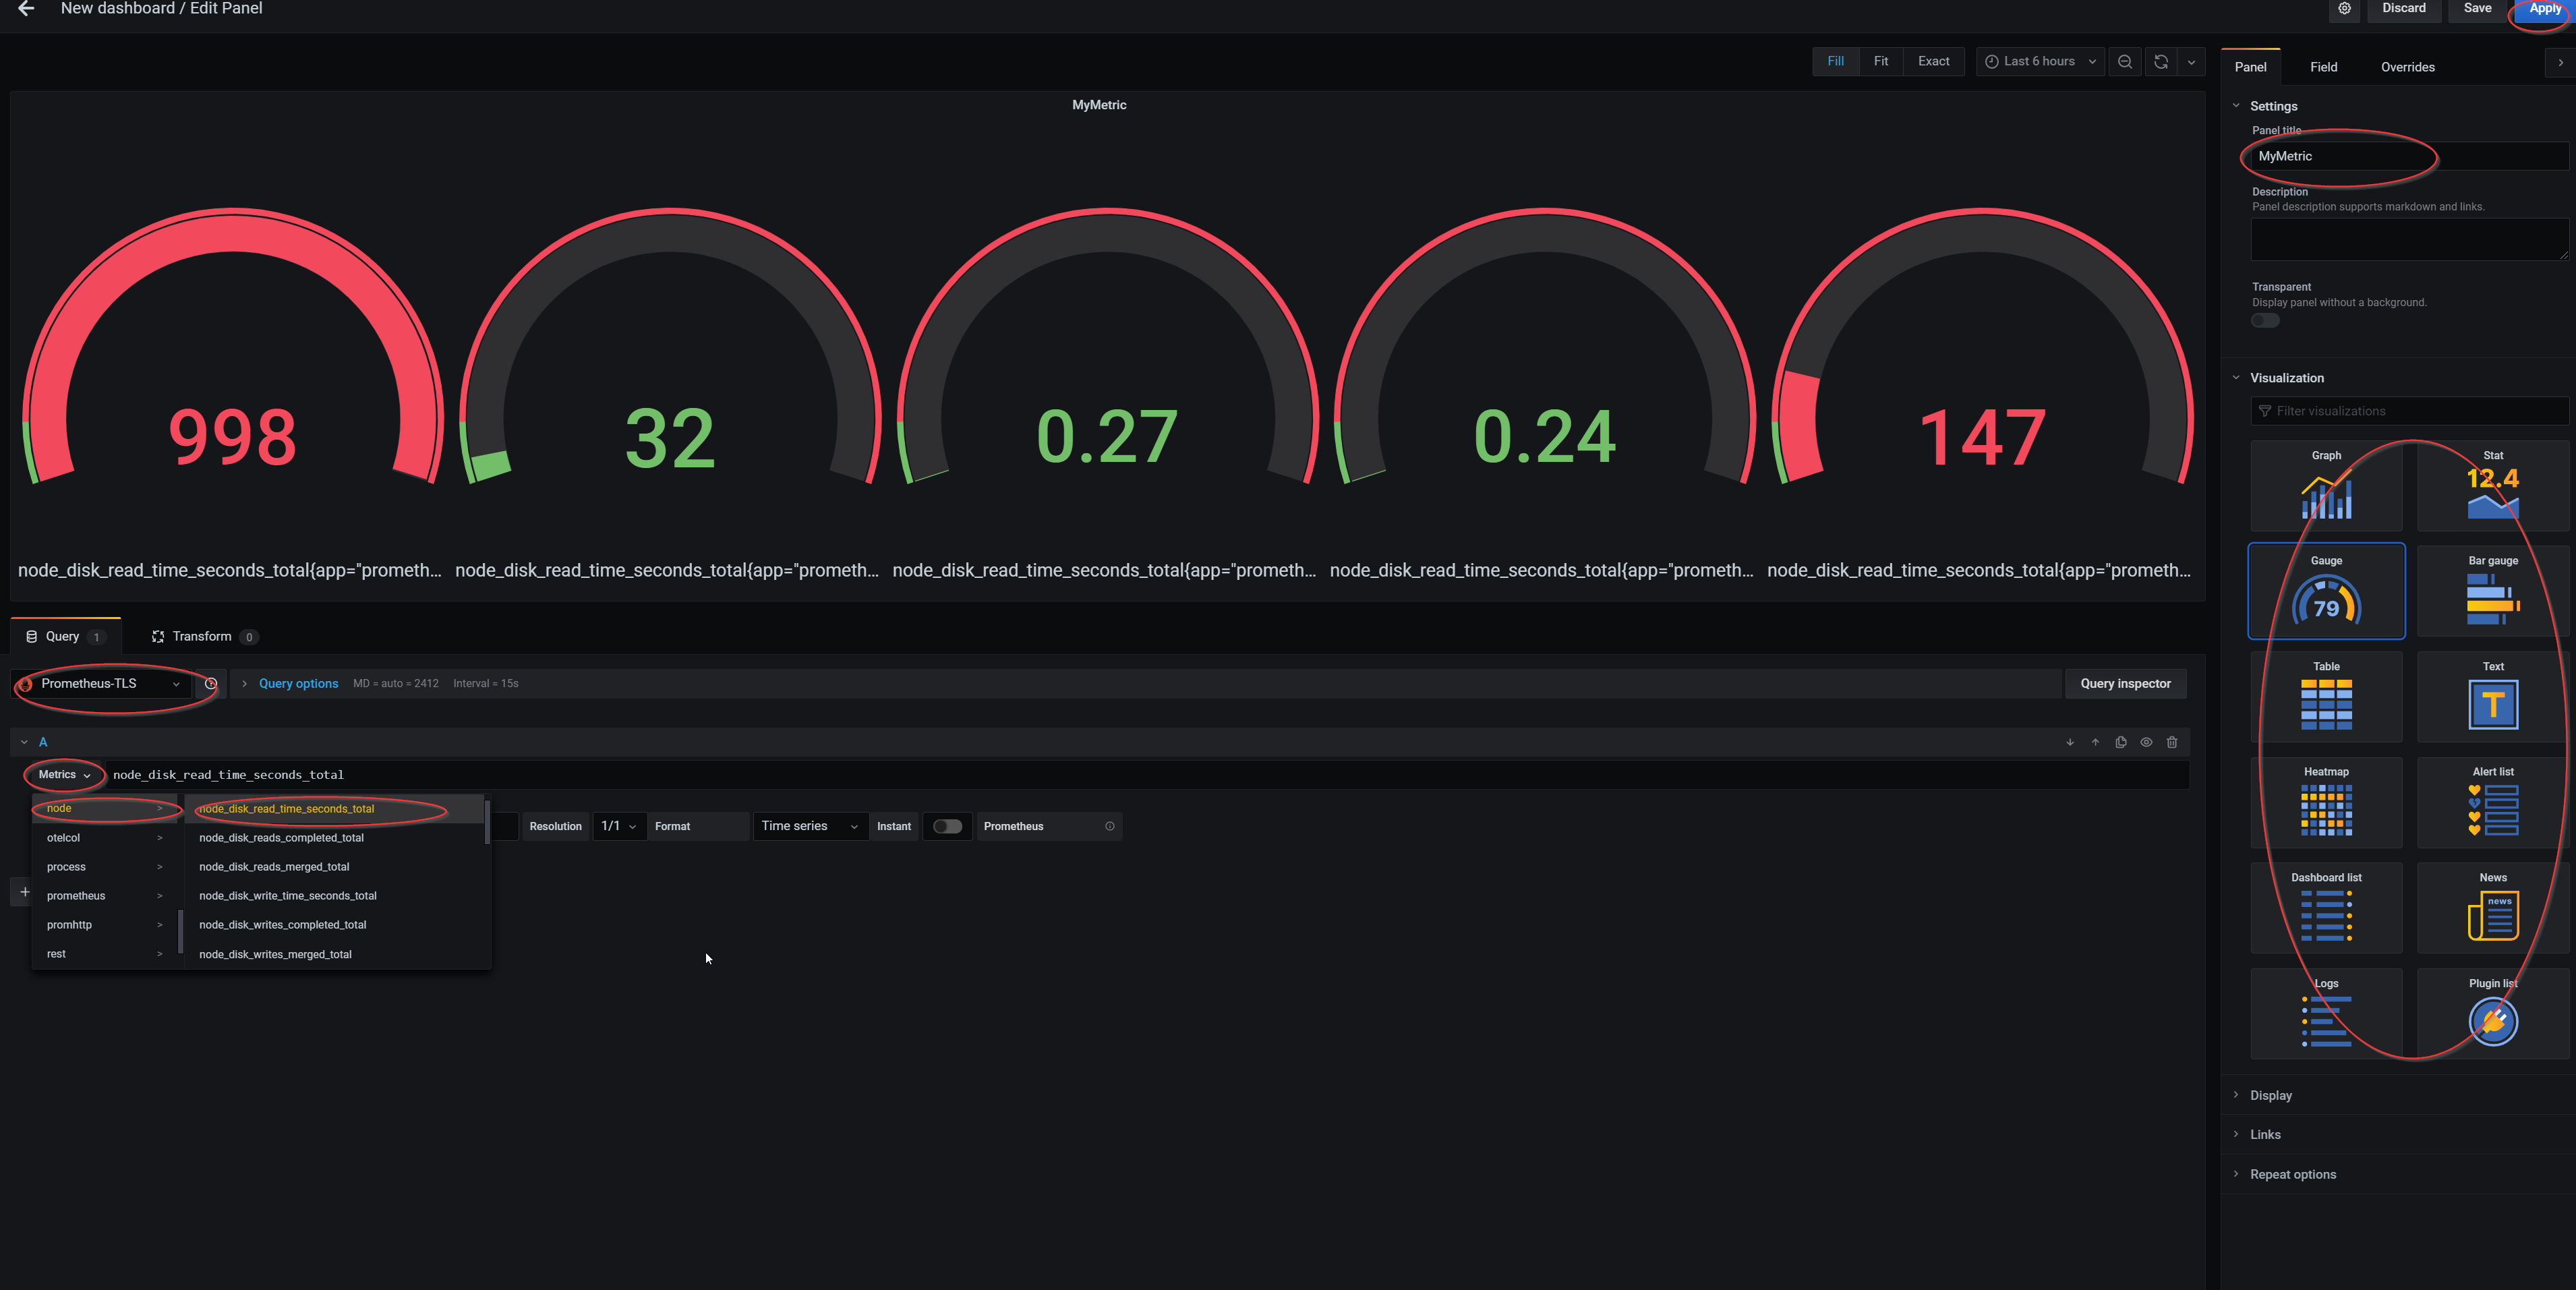
Task: Select prometheus in the metrics menu
Action: (104, 896)
